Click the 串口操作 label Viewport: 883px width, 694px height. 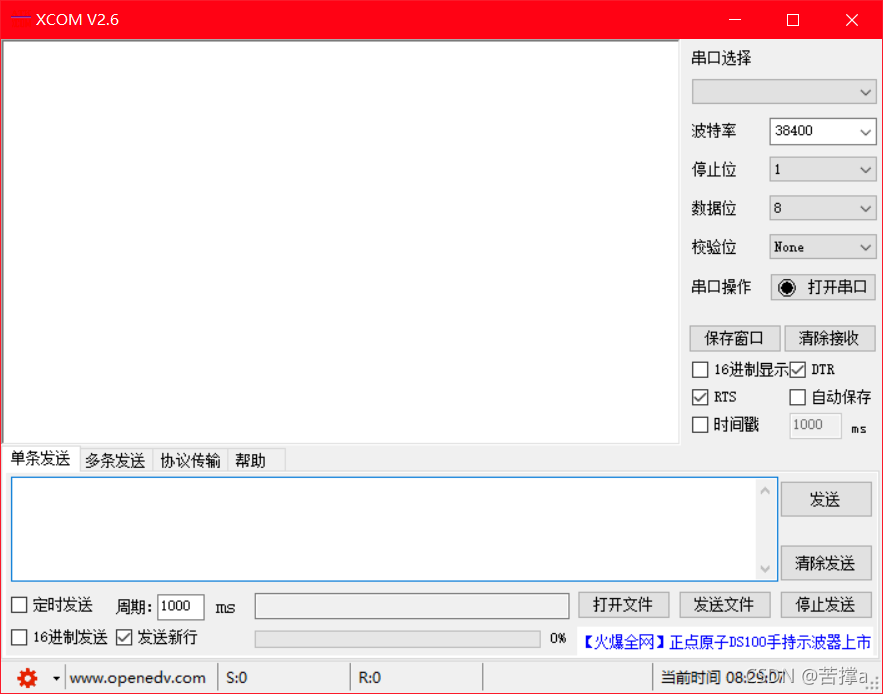(721, 287)
